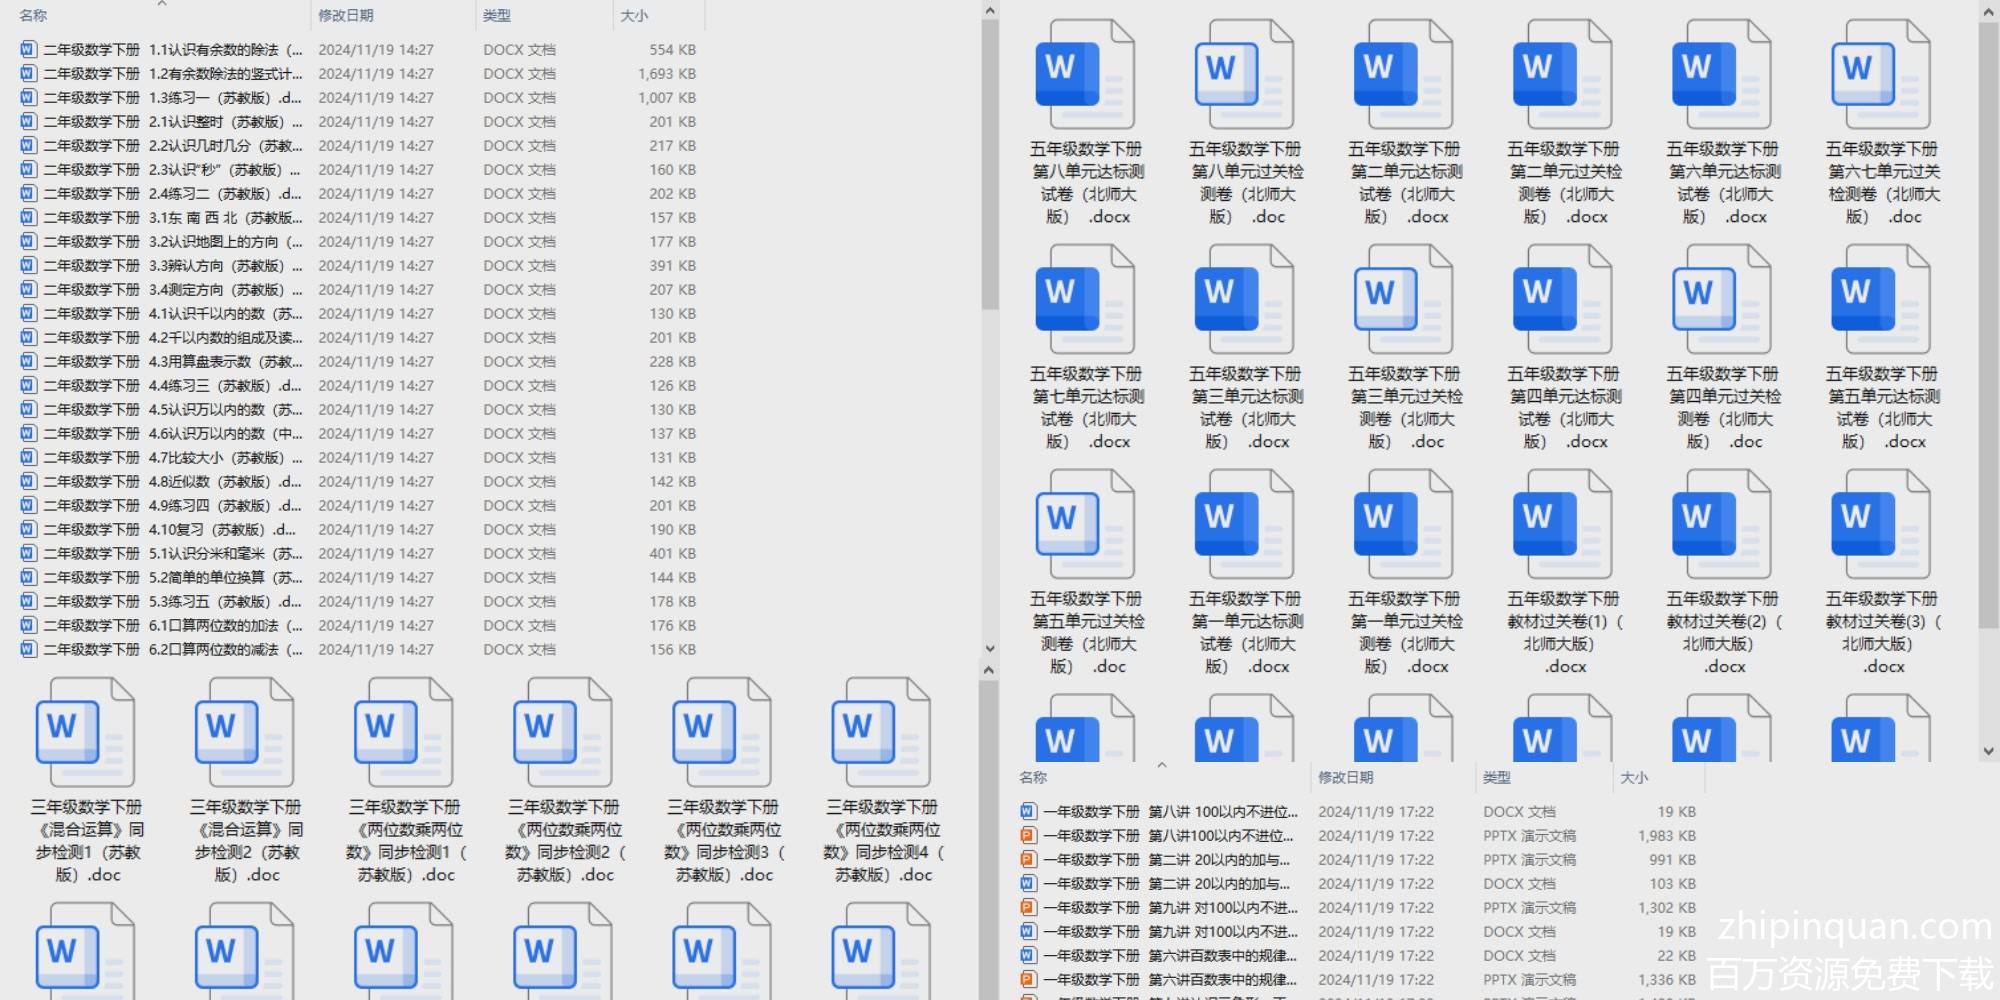Click file label 五年级 第六单元达标测试卷

coord(1722,183)
